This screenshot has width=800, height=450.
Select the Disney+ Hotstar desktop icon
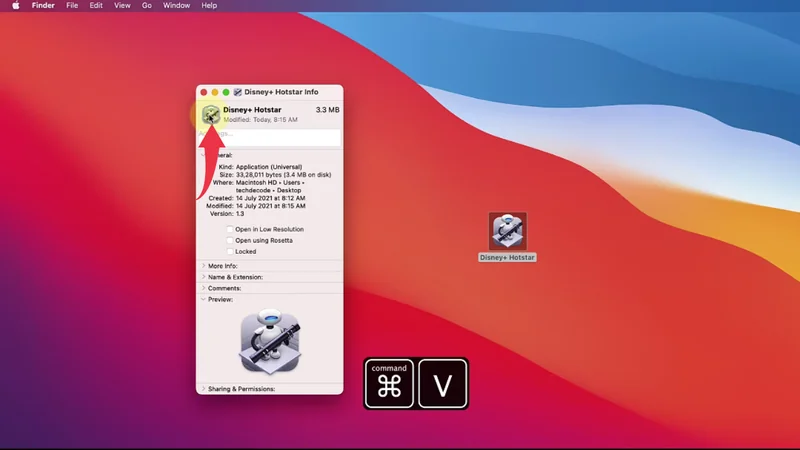tap(508, 231)
